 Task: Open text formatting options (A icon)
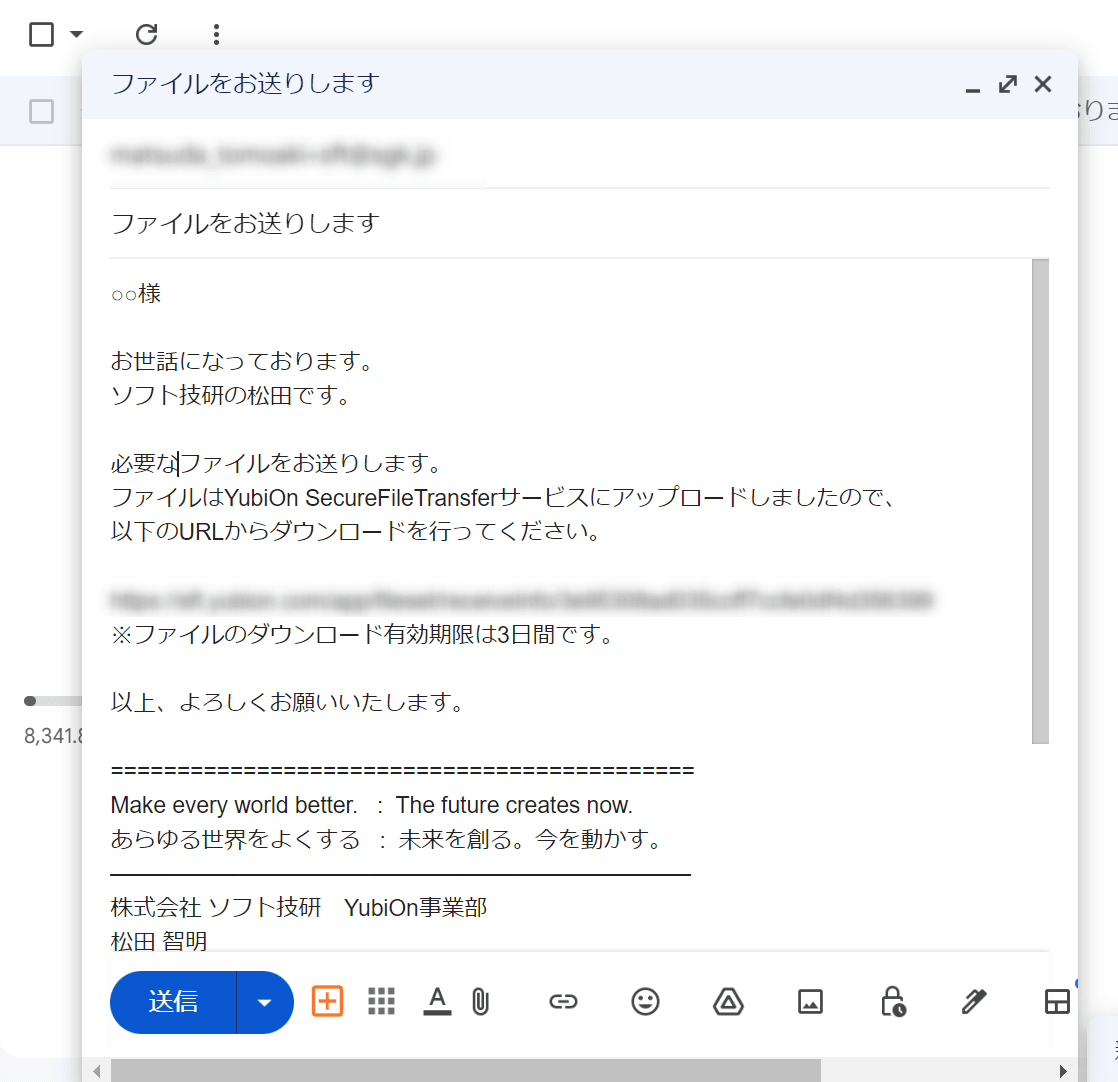(x=437, y=1001)
